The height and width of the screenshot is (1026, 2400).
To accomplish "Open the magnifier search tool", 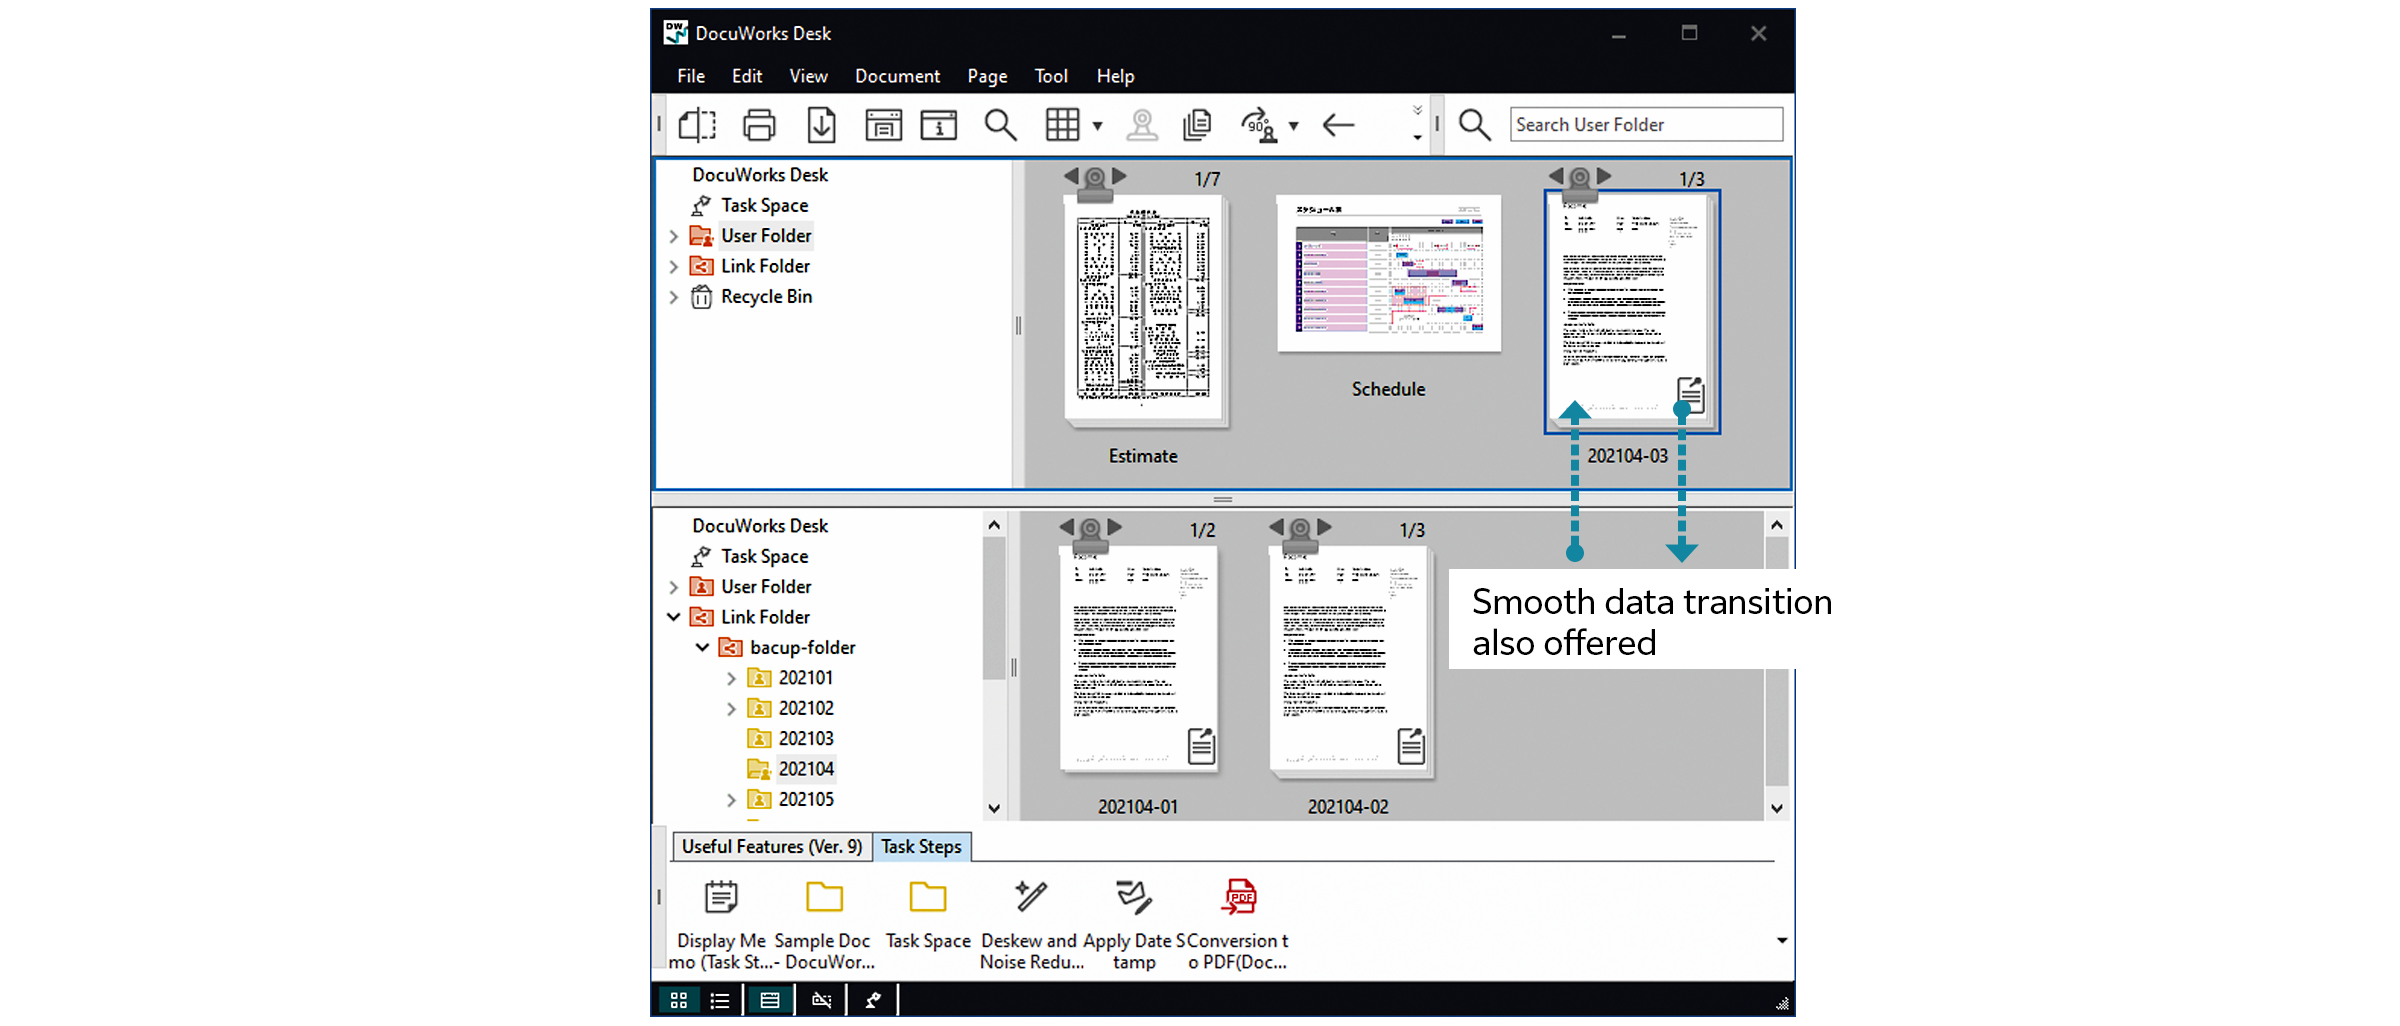I will click(1001, 124).
